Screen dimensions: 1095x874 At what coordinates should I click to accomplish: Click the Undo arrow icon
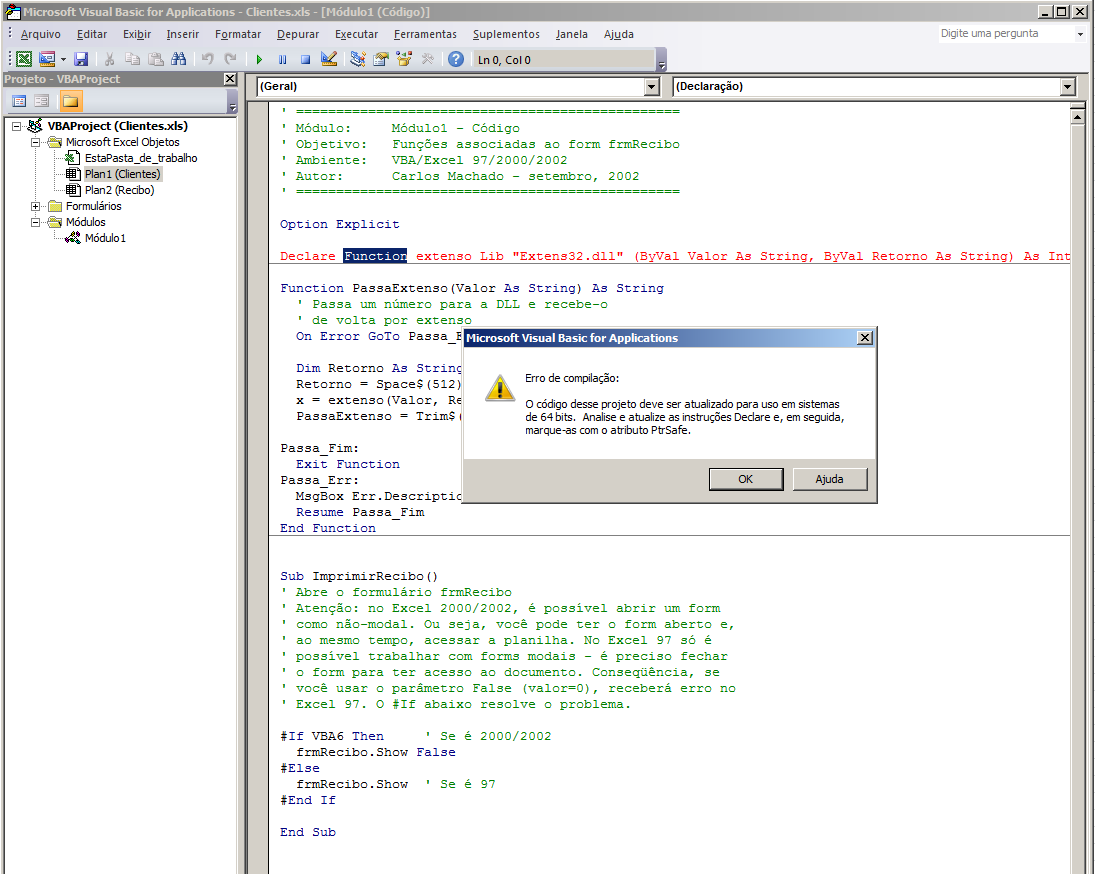(x=207, y=59)
